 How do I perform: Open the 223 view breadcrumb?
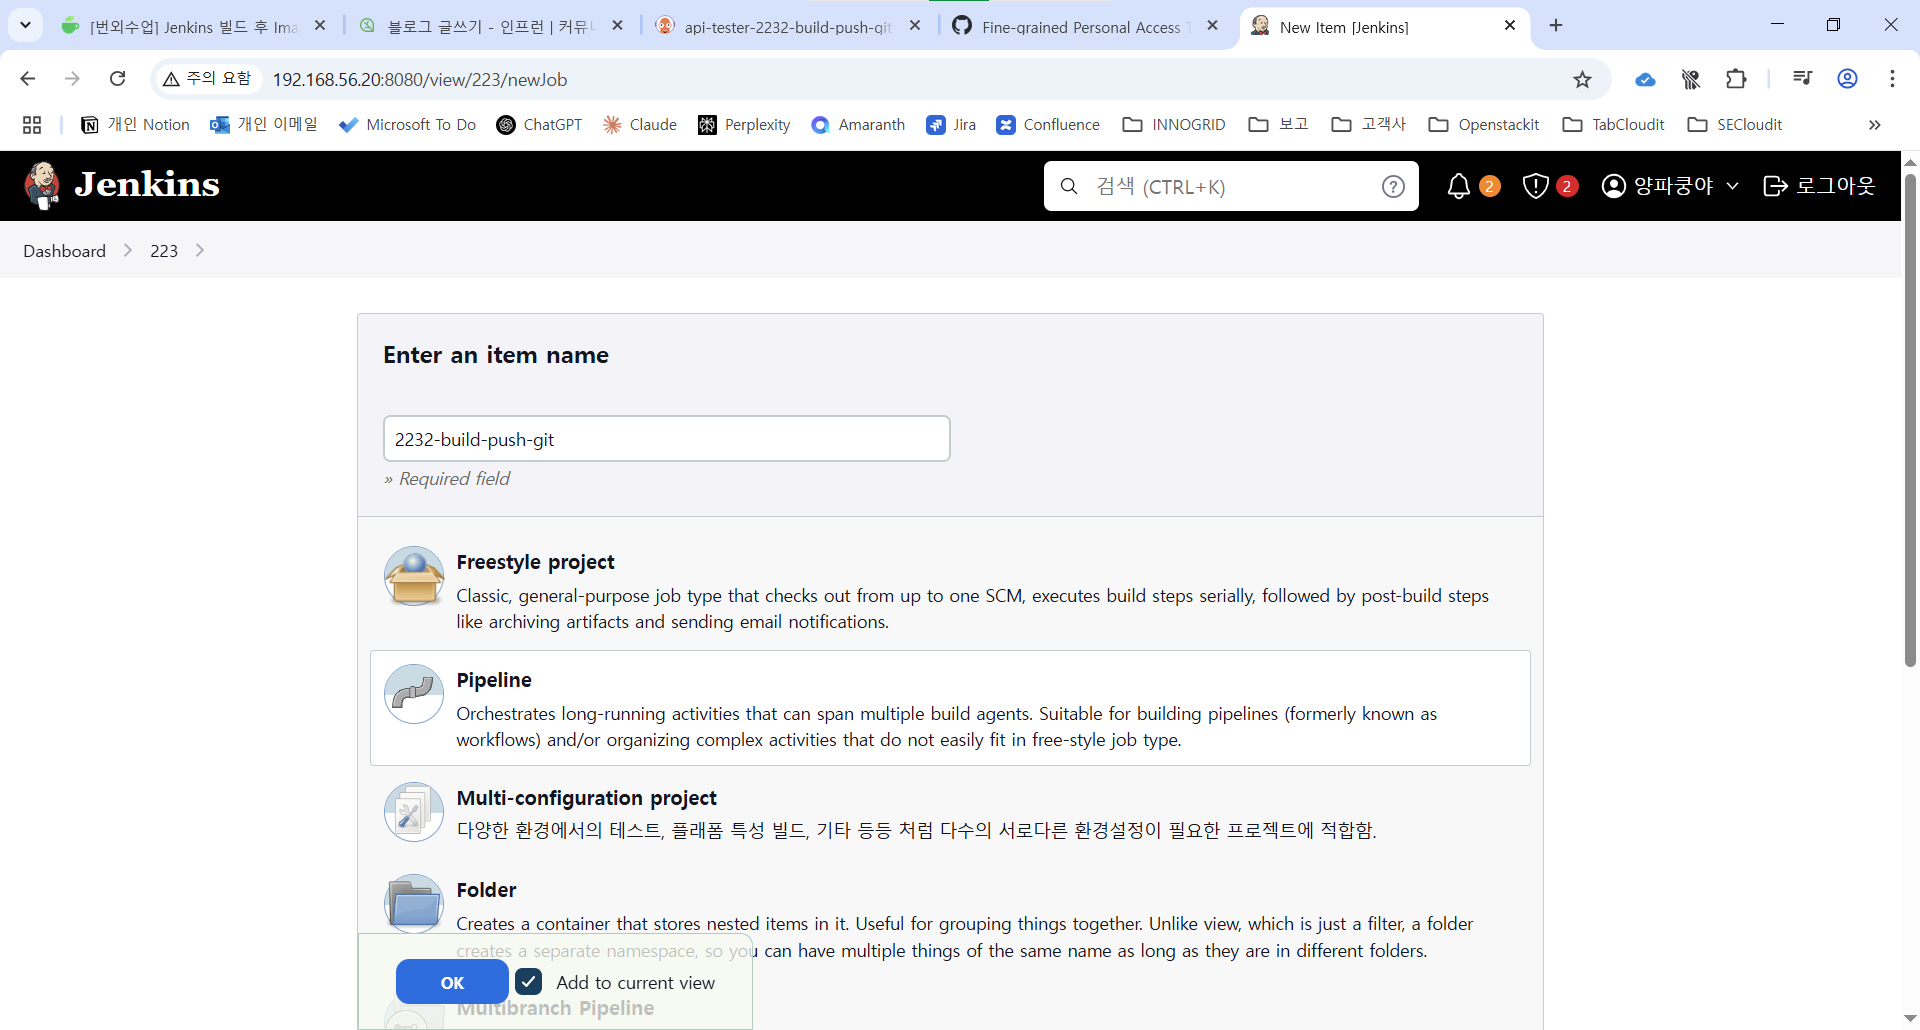164,251
